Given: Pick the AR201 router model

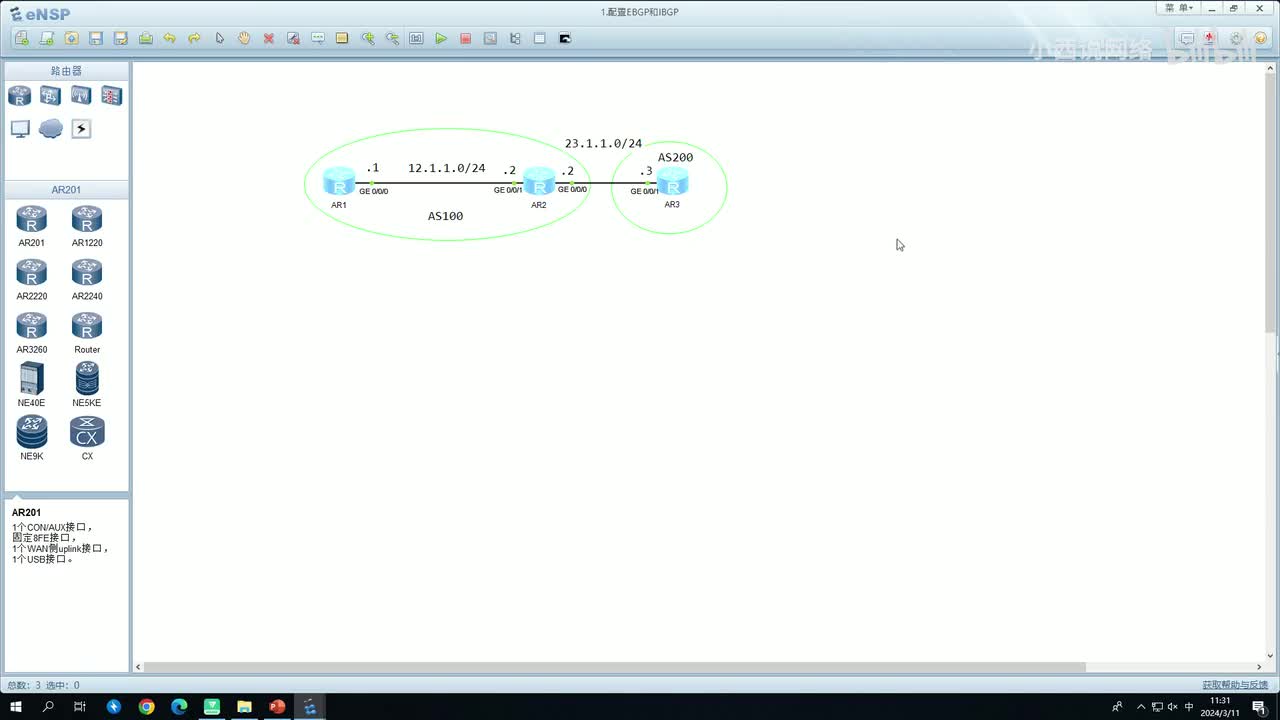Looking at the screenshot, I should click(31, 226).
